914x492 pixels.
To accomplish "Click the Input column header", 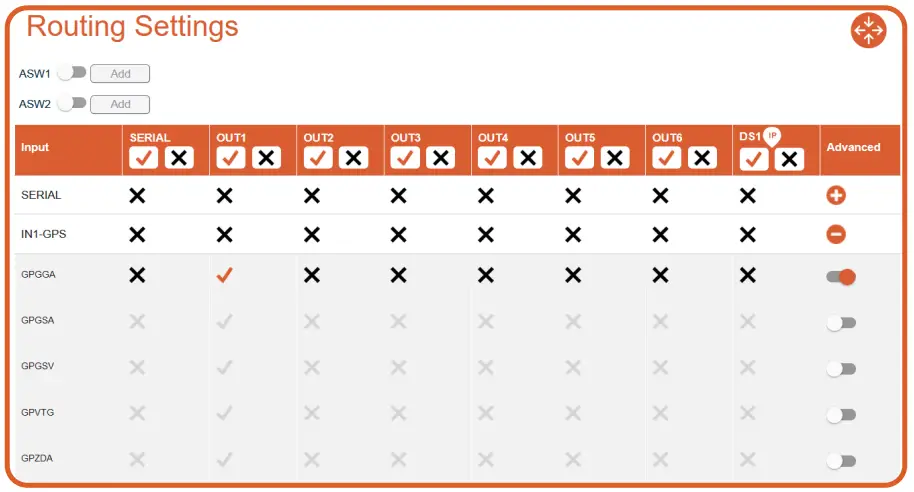I will click(35, 147).
